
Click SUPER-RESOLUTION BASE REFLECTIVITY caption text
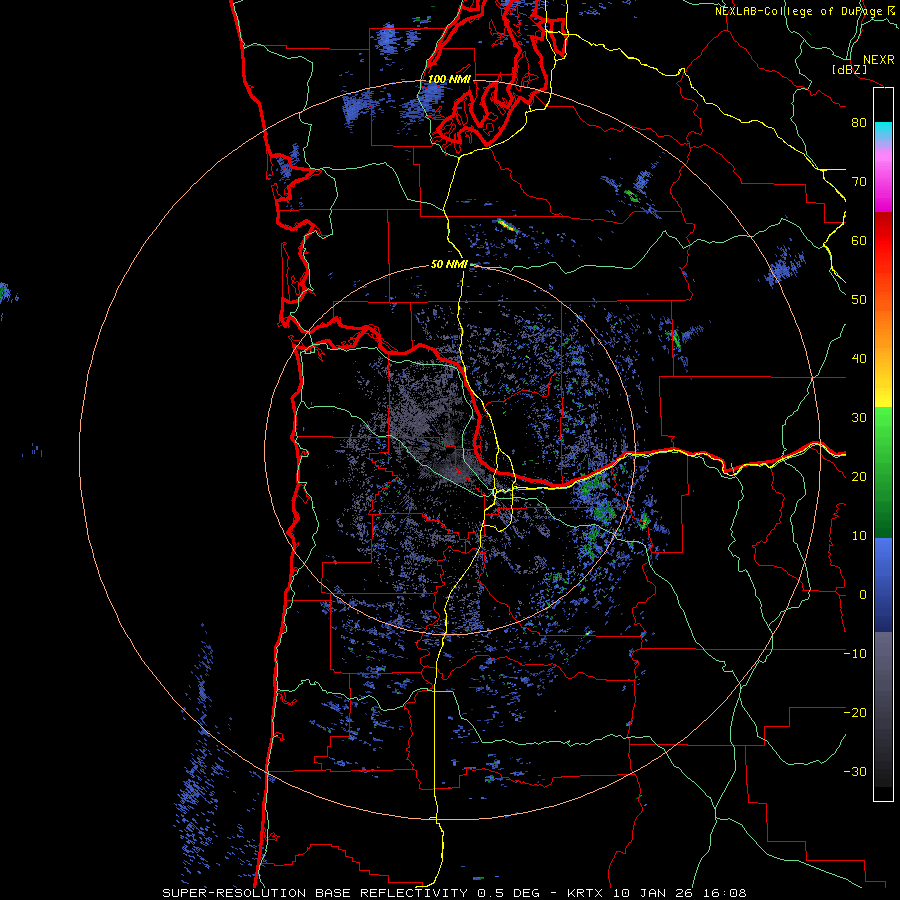314,893
